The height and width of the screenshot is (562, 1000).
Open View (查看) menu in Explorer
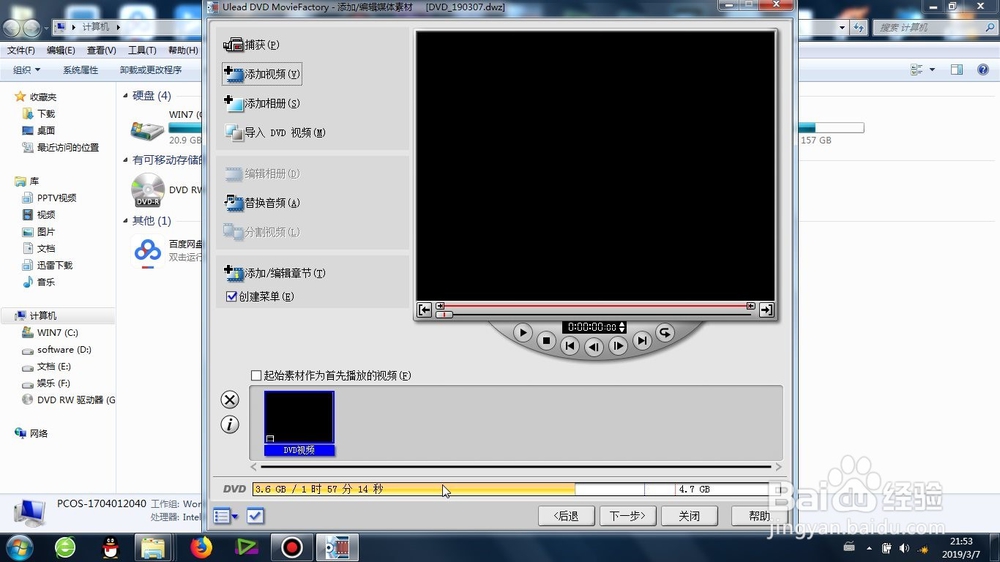(x=101, y=50)
